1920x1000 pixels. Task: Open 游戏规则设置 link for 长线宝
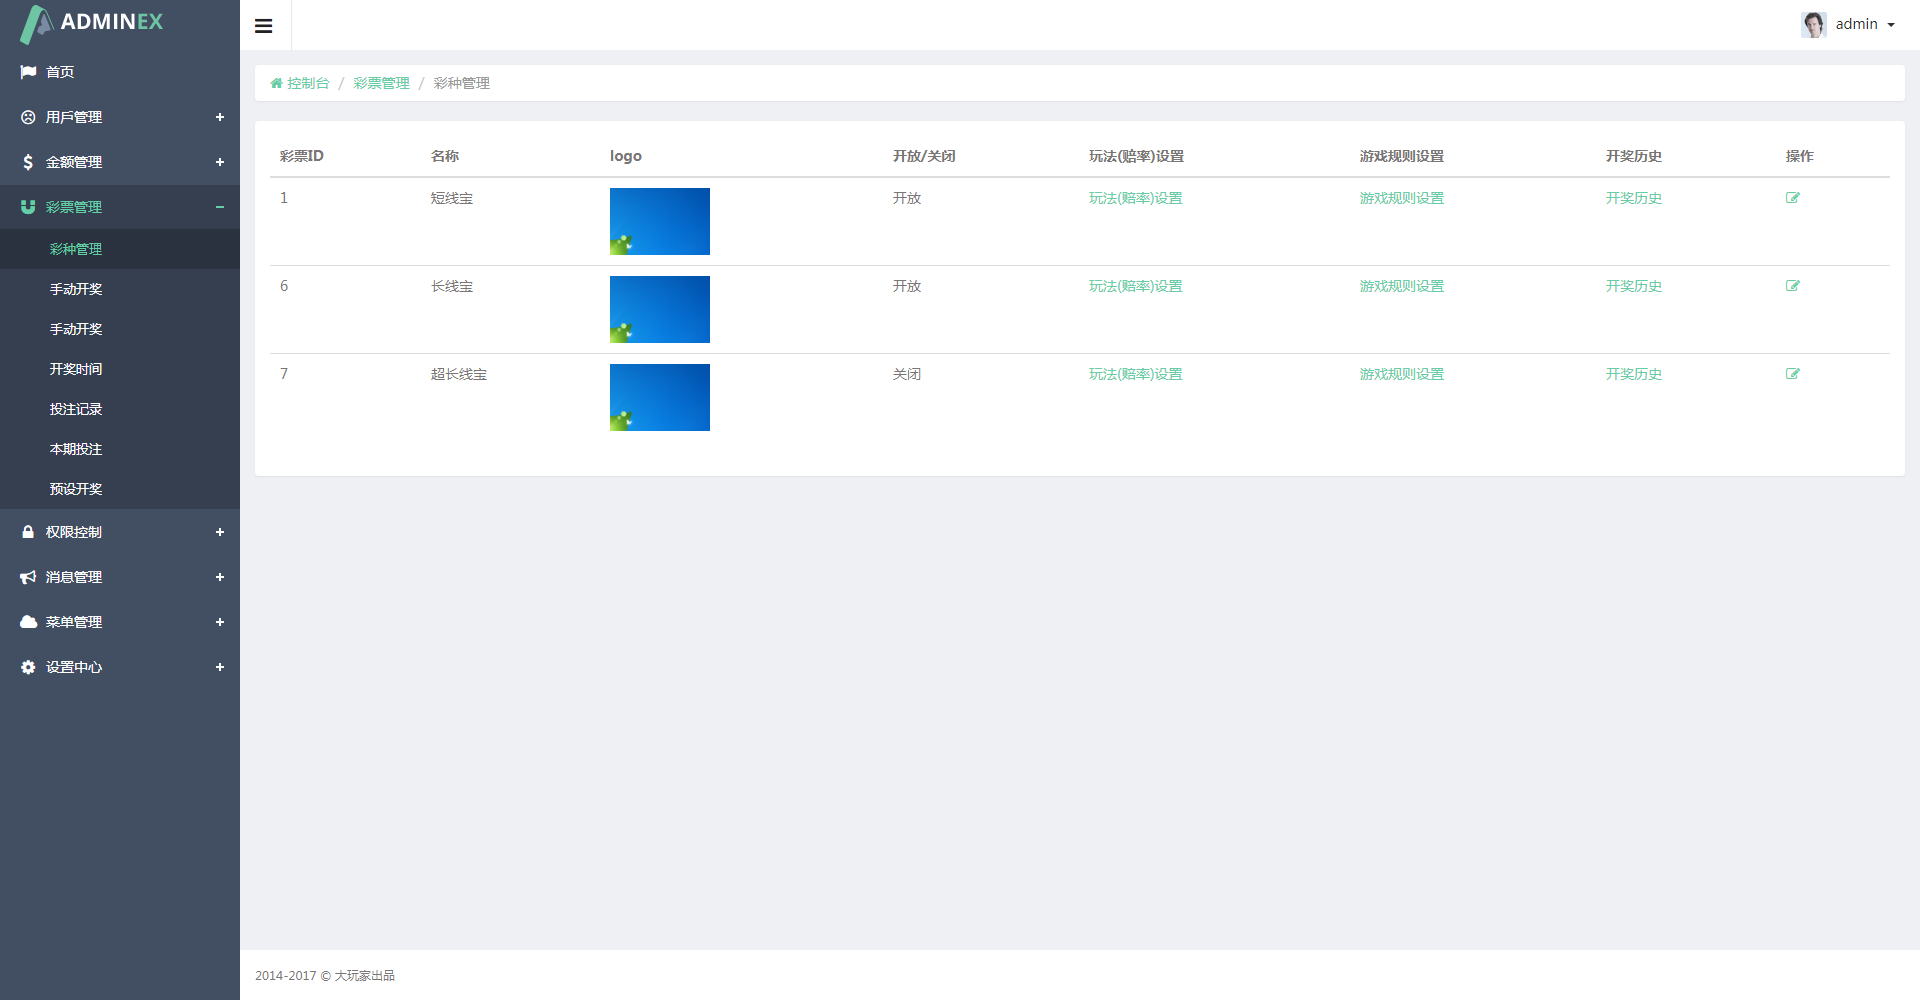pos(1401,286)
